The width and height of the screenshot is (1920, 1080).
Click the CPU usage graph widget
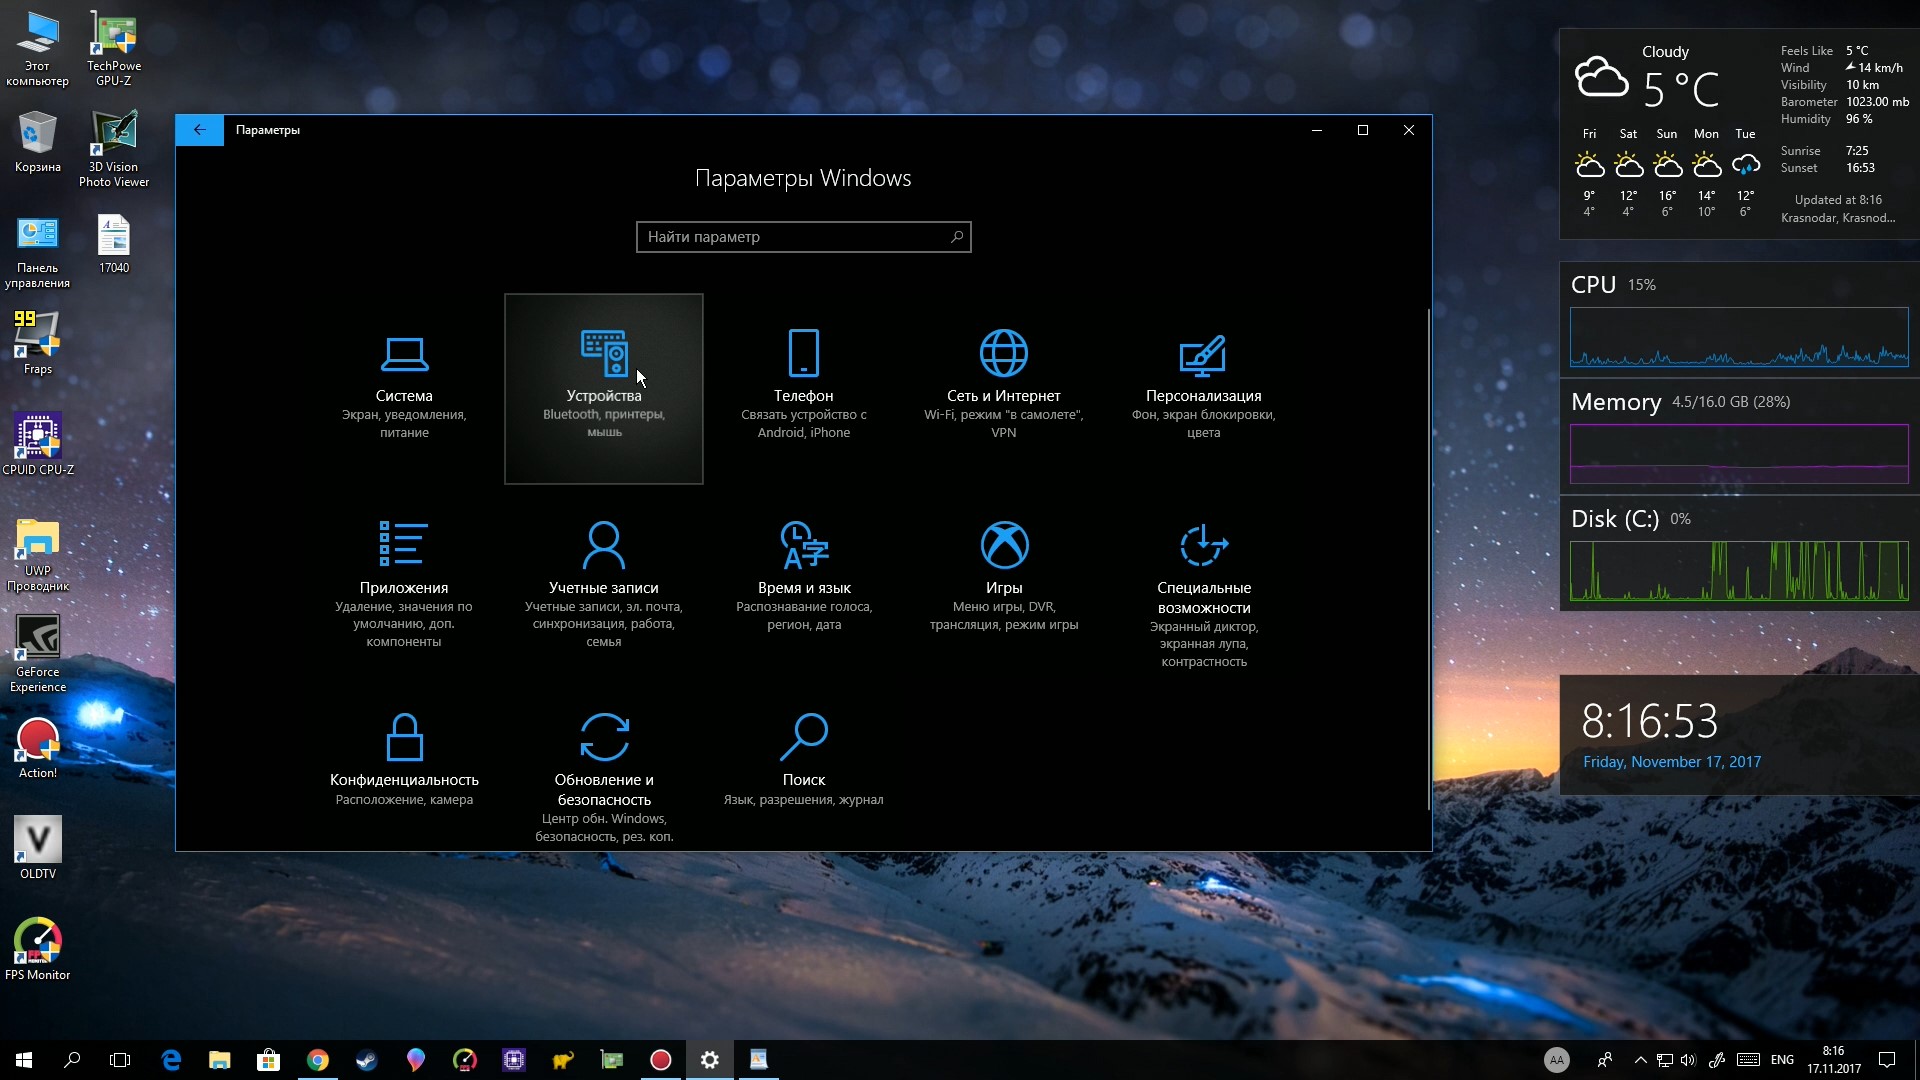point(1739,337)
